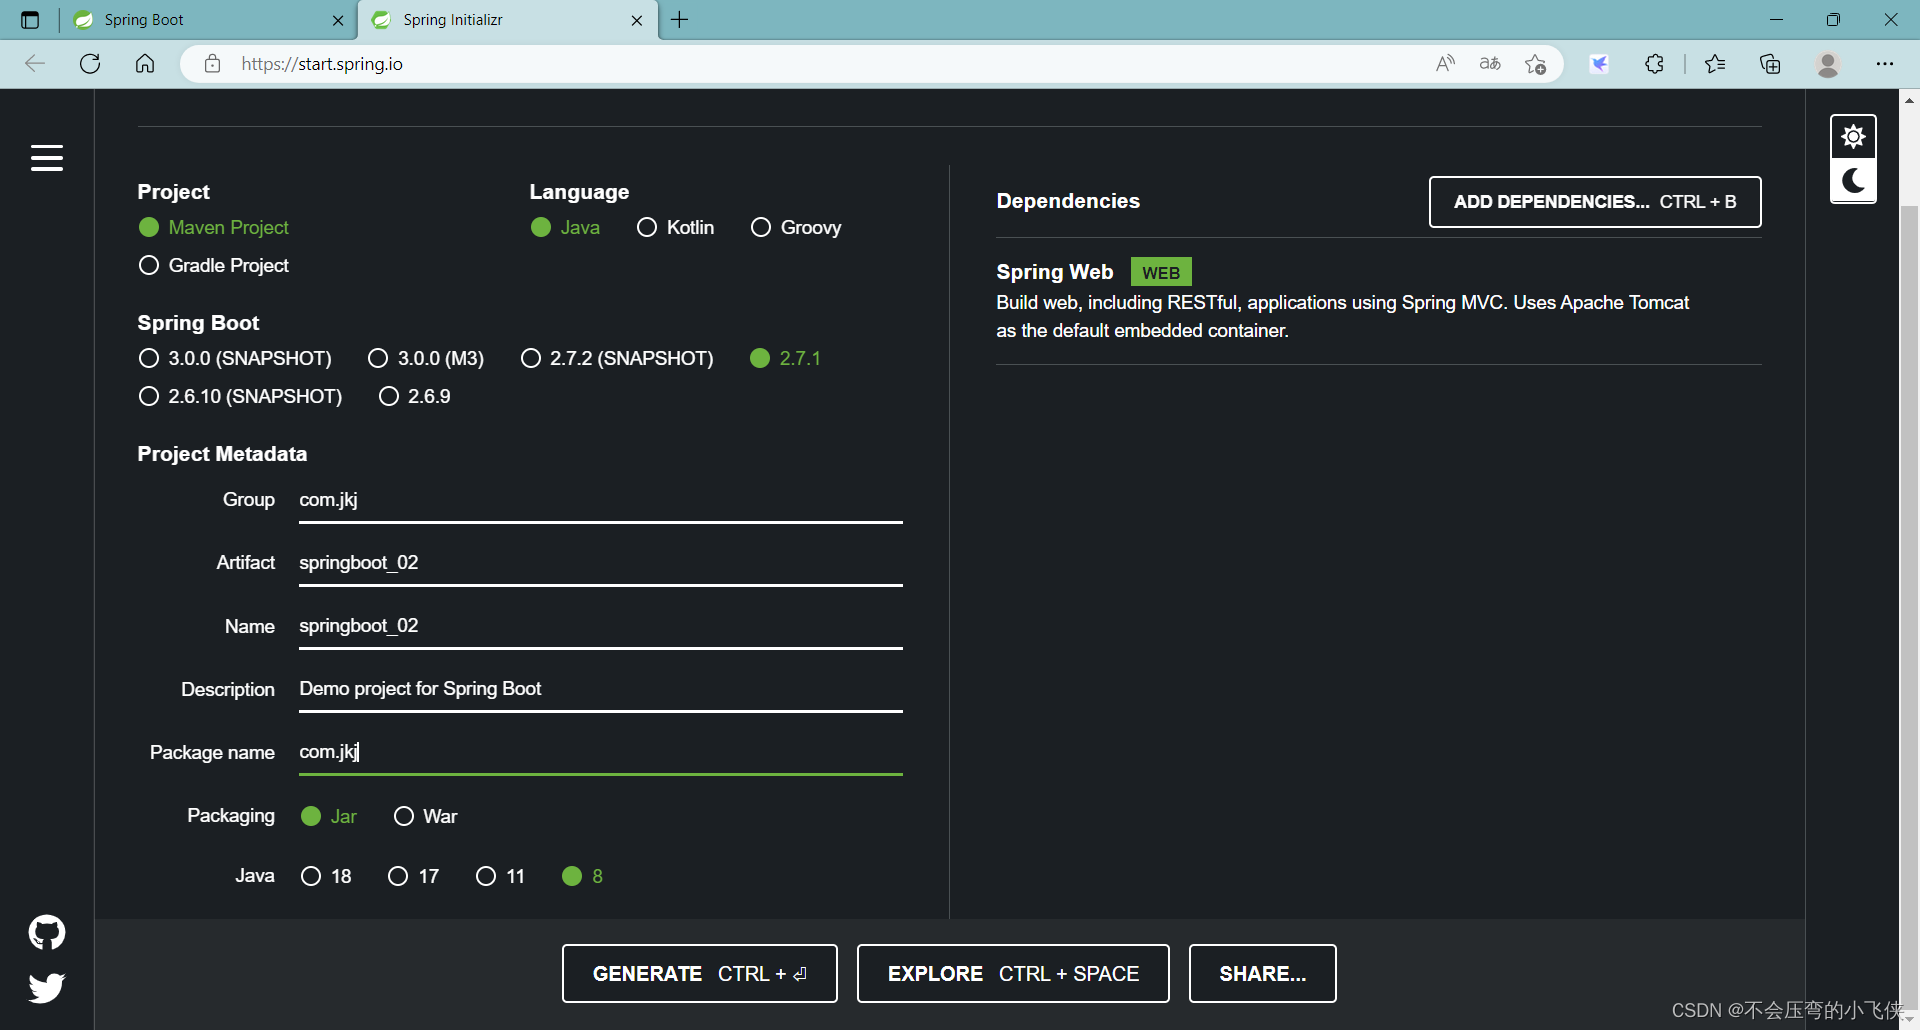Open the hamburger side menu

pos(47,158)
